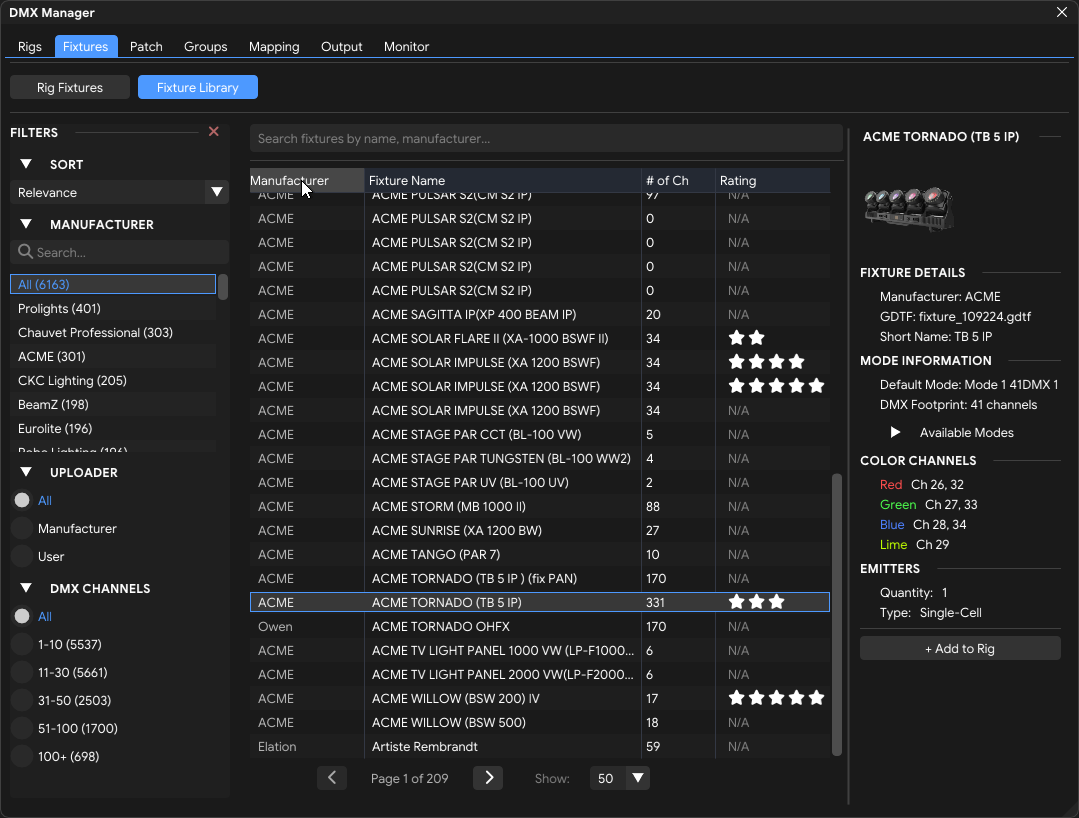Click the manufacturer search magnifier icon

point(25,252)
